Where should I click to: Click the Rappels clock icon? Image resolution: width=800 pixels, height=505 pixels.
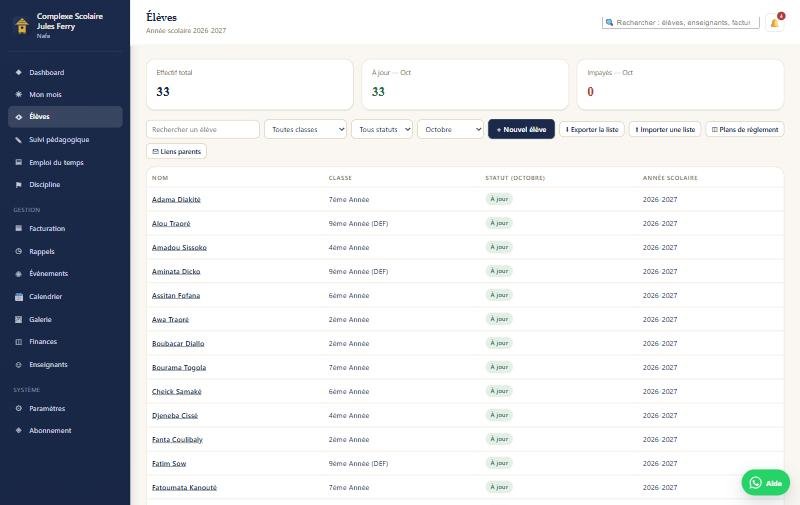(x=19, y=251)
